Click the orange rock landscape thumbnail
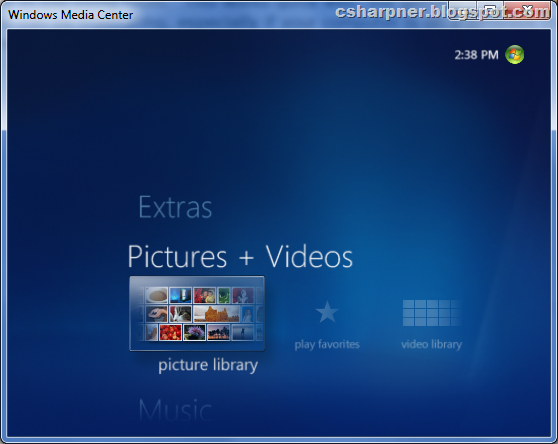The height and width of the screenshot is (444, 558). click(x=217, y=314)
